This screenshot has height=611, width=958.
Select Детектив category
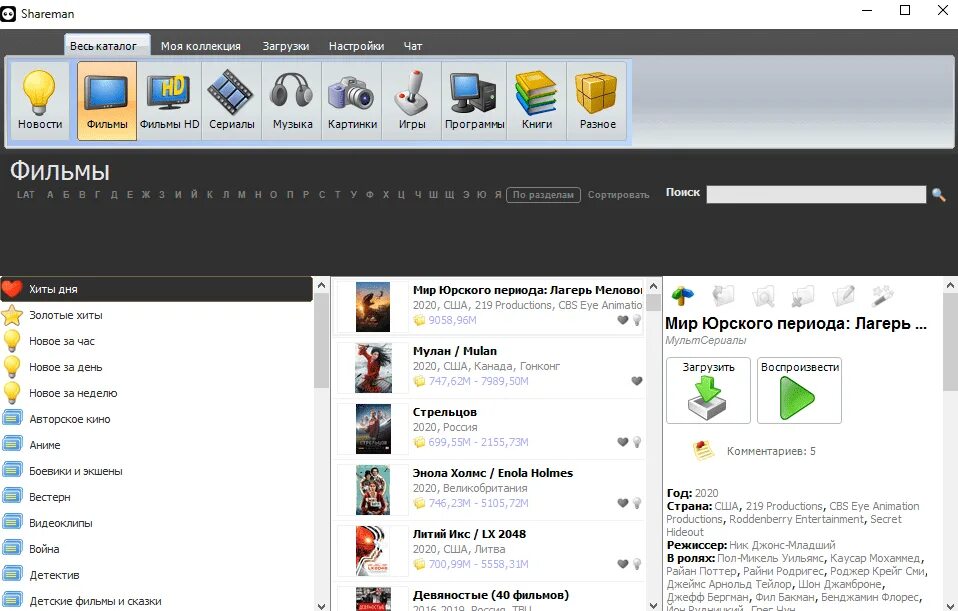click(156, 575)
